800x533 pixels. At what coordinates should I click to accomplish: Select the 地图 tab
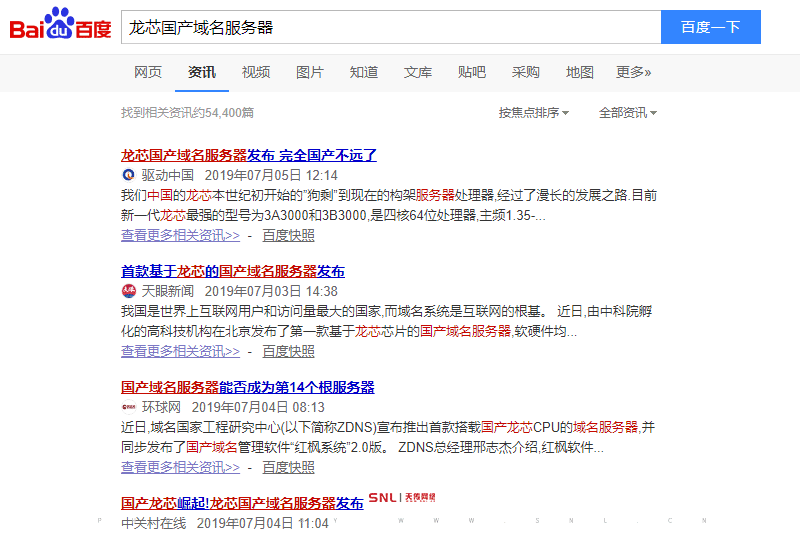pos(580,72)
